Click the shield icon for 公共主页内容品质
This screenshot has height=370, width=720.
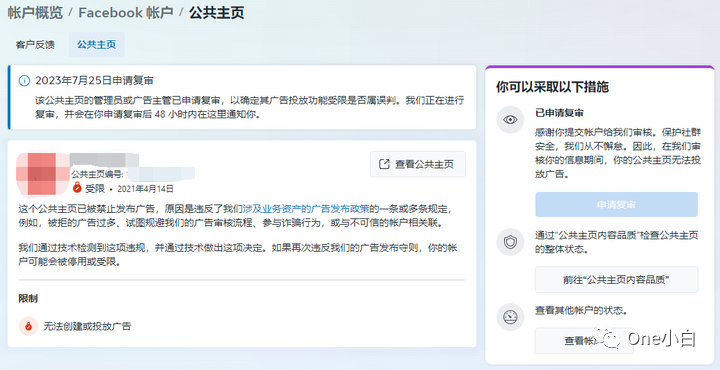click(x=510, y=242)
